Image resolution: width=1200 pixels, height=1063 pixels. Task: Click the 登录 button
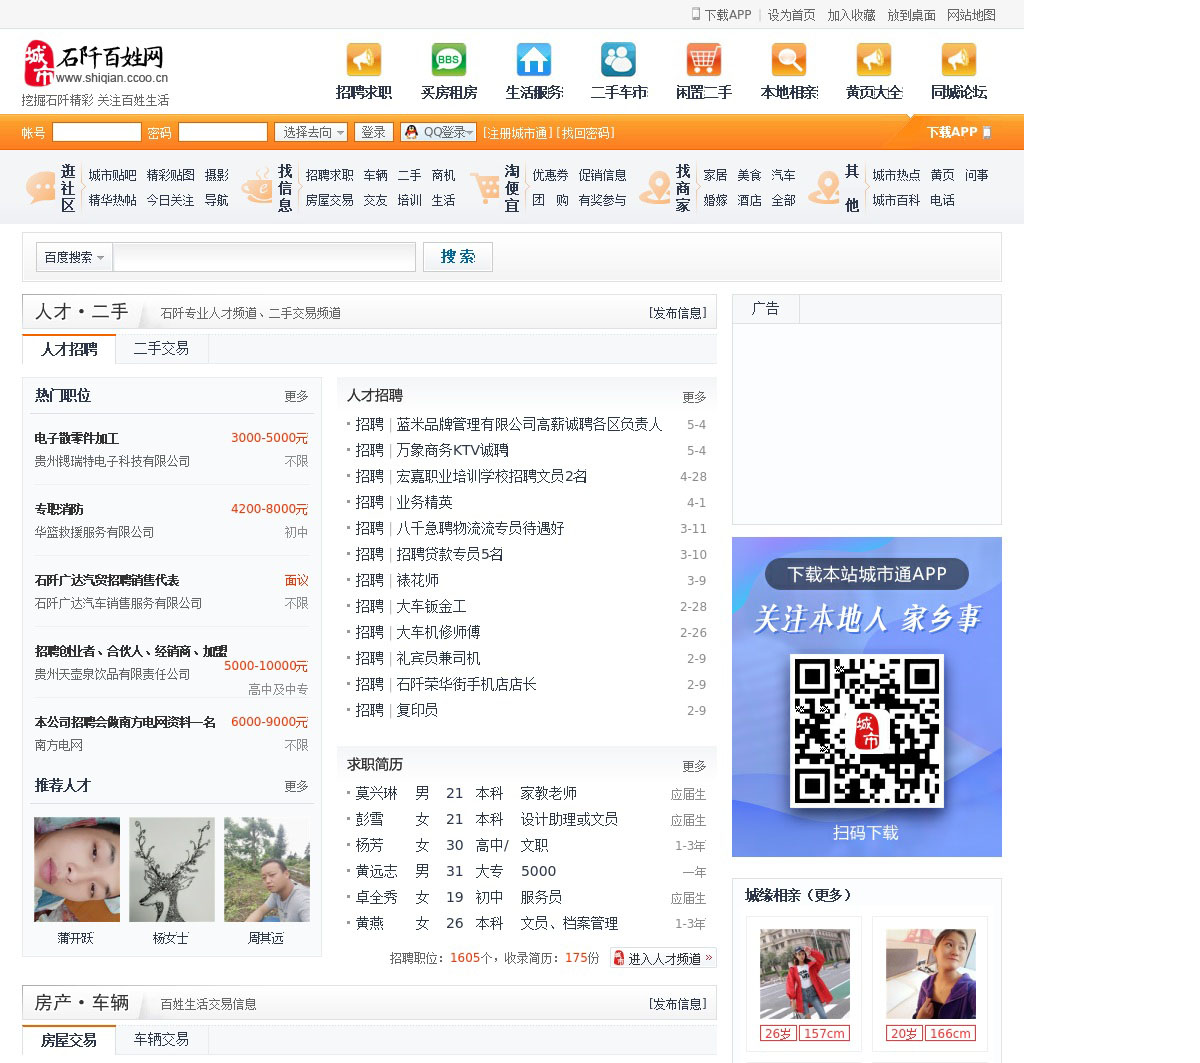coord(373,132)
